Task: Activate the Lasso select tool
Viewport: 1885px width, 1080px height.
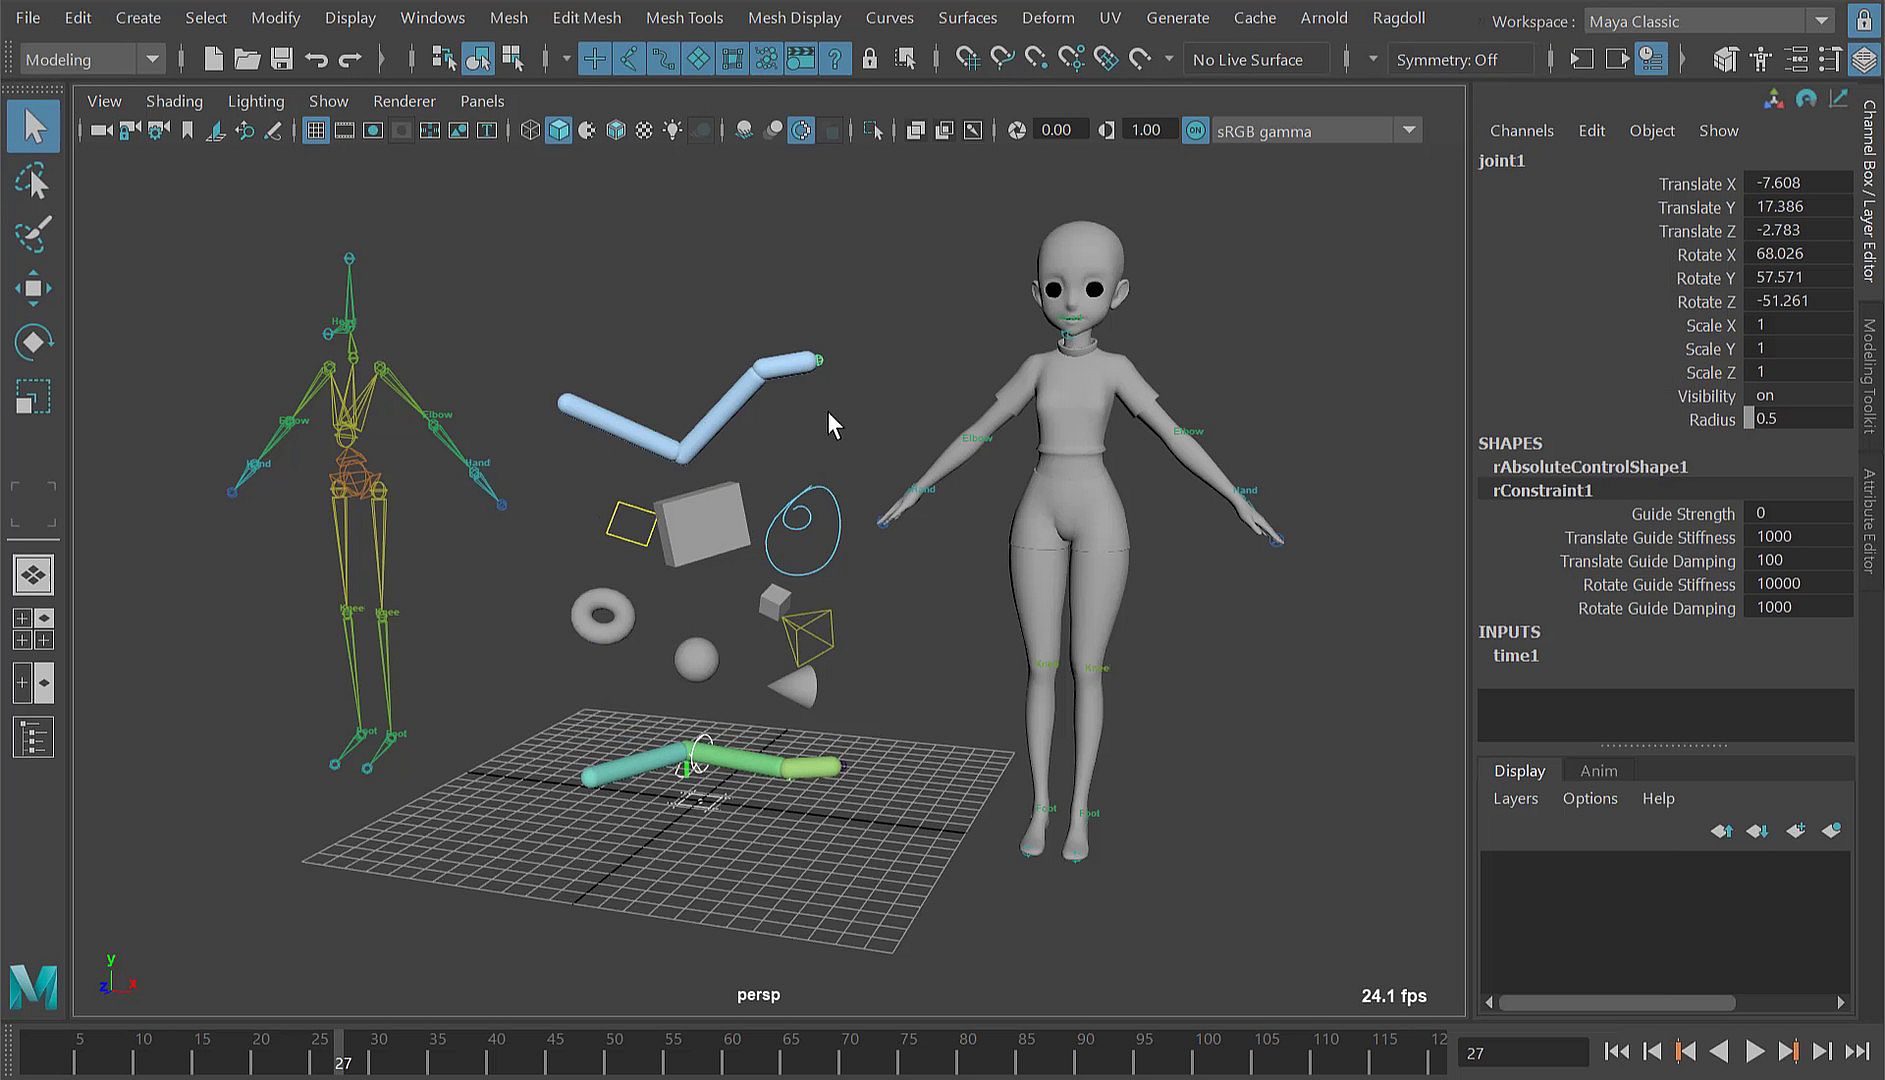Action: [33, 182]
